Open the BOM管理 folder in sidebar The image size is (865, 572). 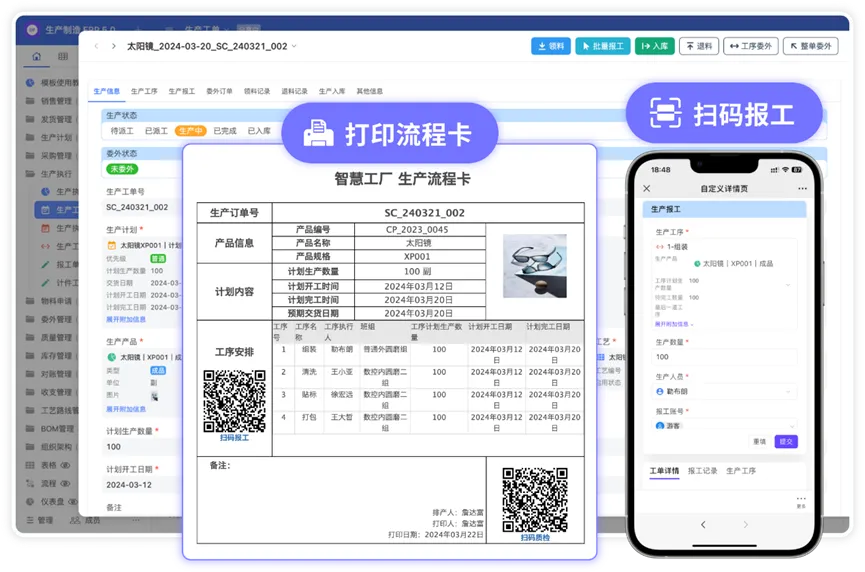(x=51, y=429)
